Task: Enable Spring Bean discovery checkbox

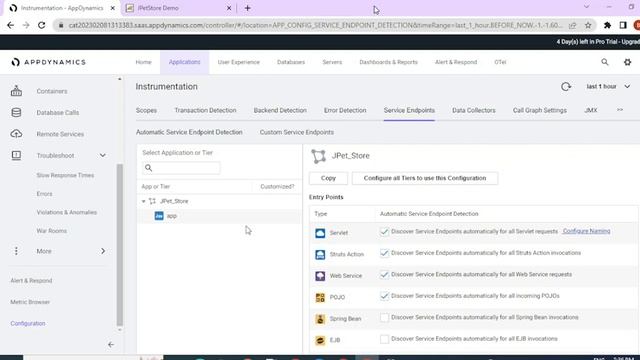Action: pyautogui.click(x=384, y=317)
